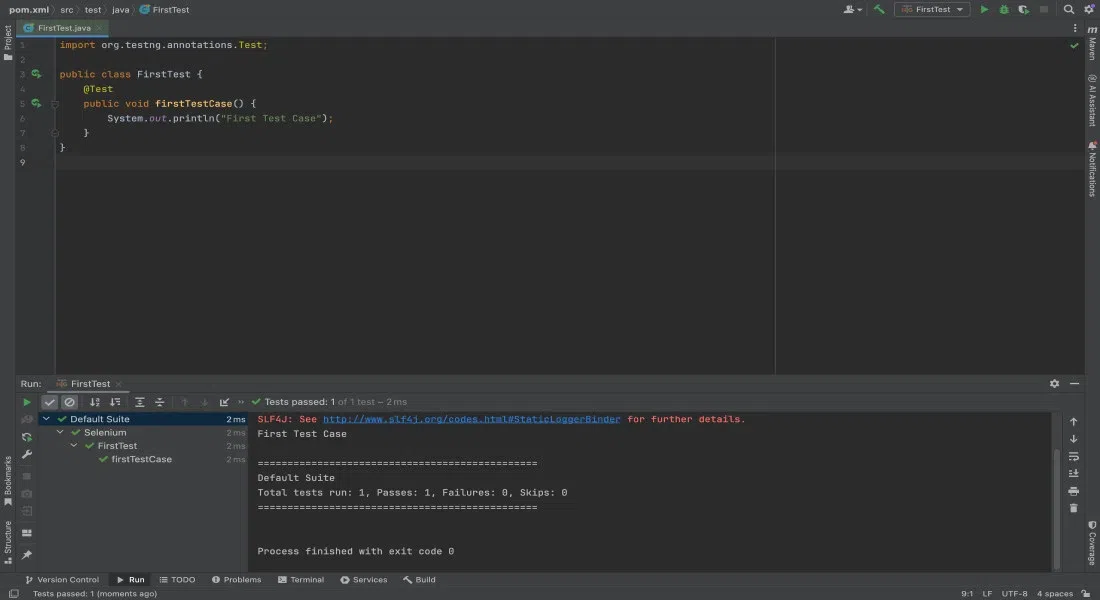Open the UTF-8 encoding selector

(x=1014, y=594)
